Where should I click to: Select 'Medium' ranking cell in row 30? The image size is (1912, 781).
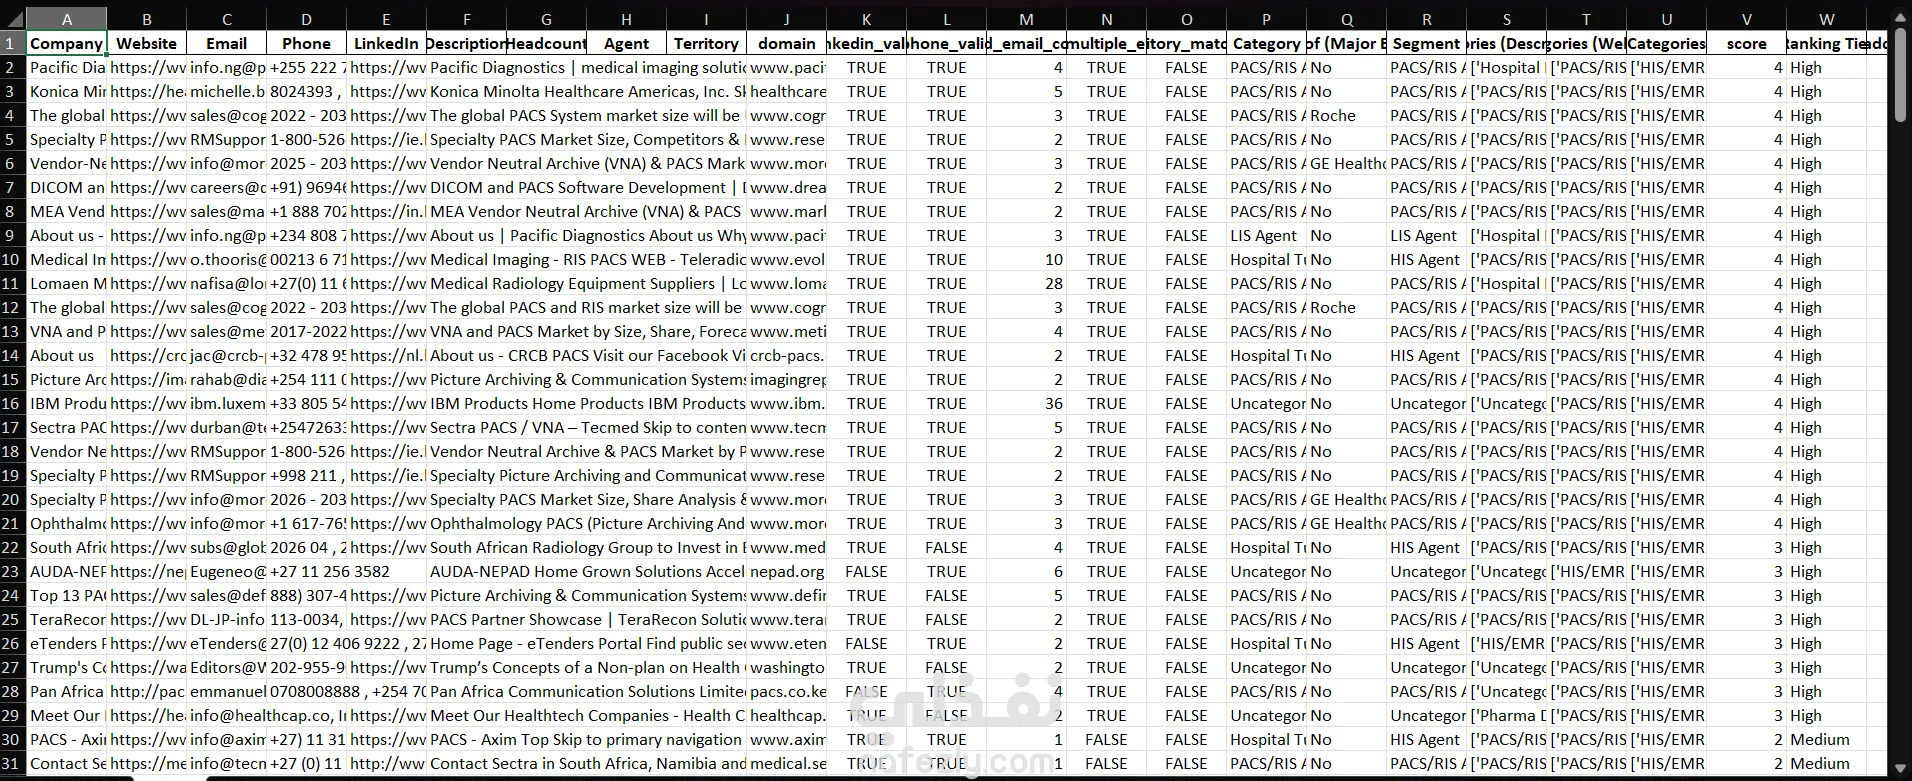pyautogui.click(x=1826, y=739)
